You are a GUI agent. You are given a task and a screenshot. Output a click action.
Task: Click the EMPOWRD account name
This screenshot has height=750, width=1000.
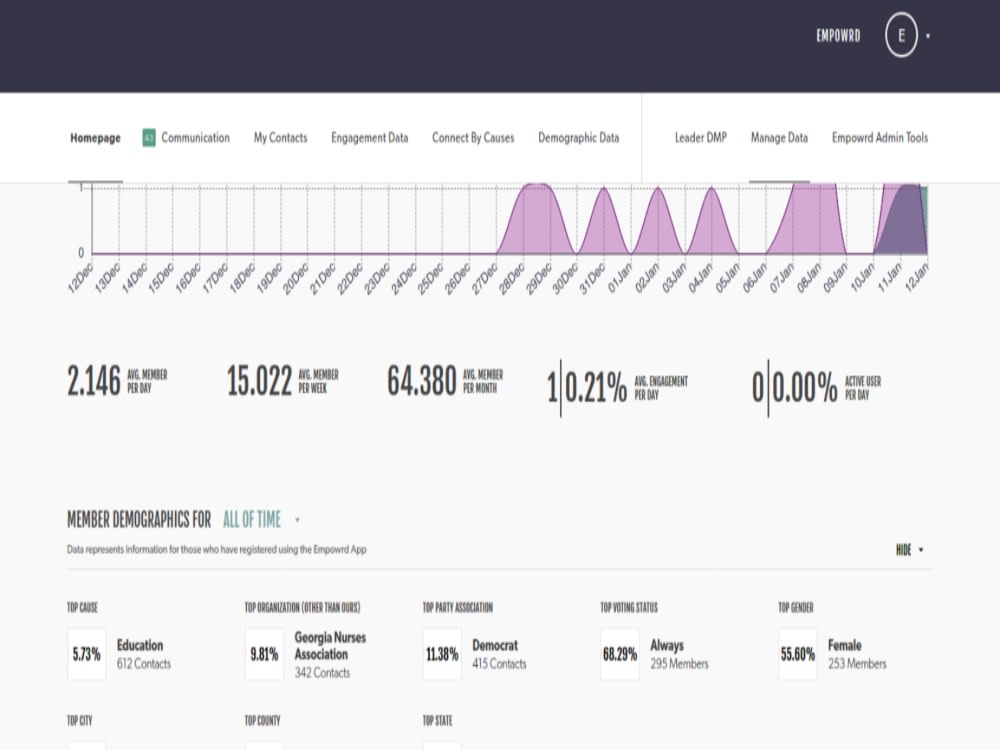tap(838, 36)
